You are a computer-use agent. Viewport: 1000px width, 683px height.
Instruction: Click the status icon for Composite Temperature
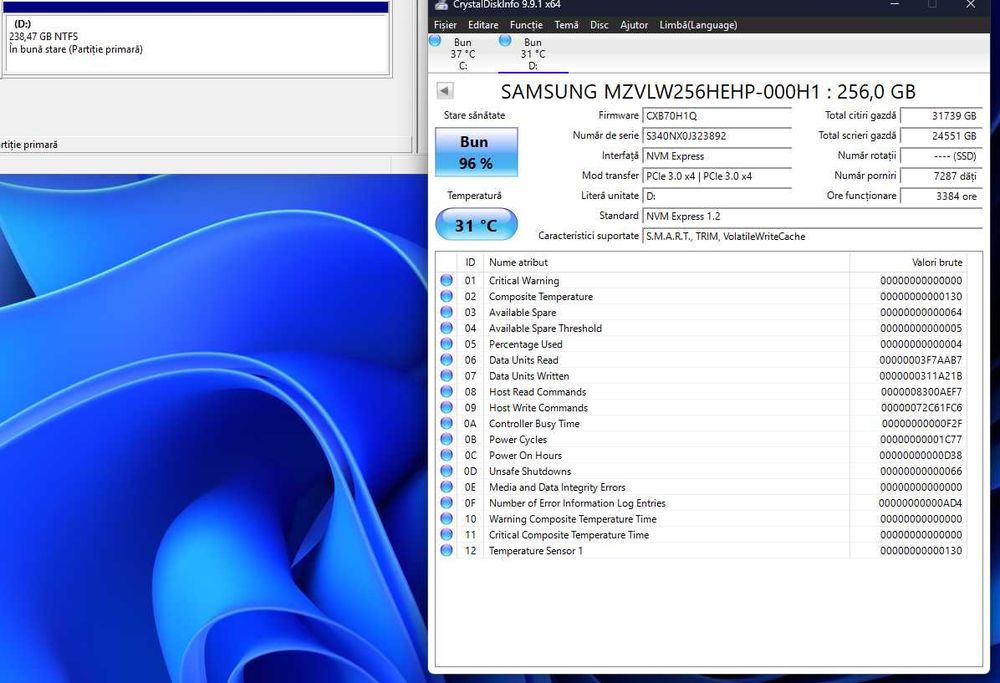pyautogui.click(x=446, y=297)
